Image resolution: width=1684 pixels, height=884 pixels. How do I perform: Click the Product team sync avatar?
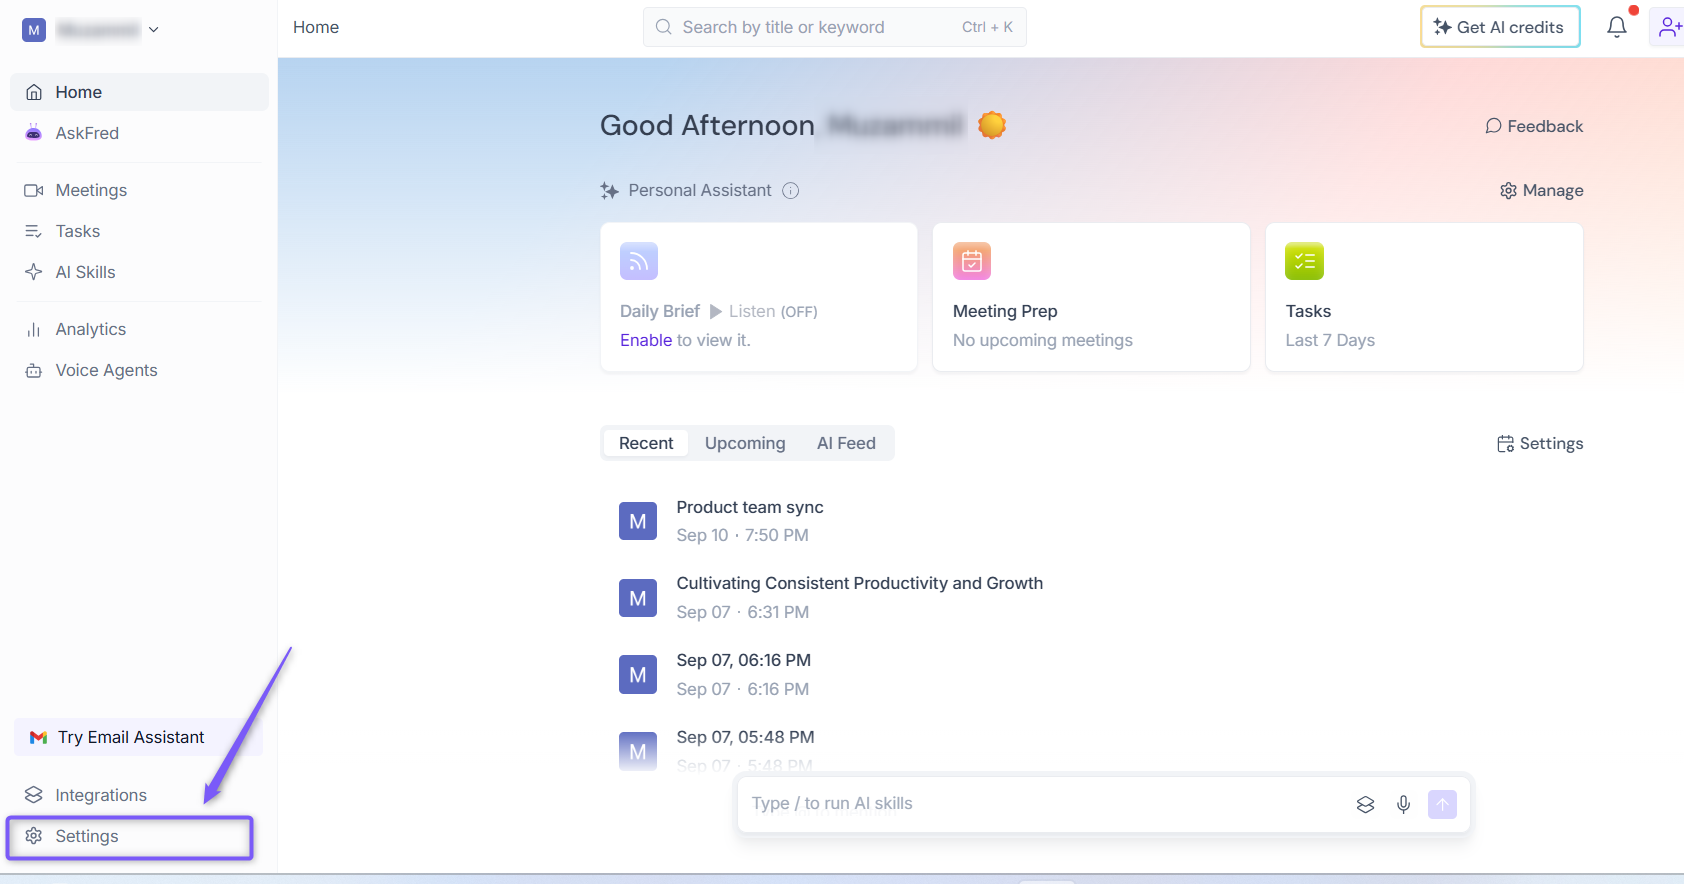click(638, 521)
